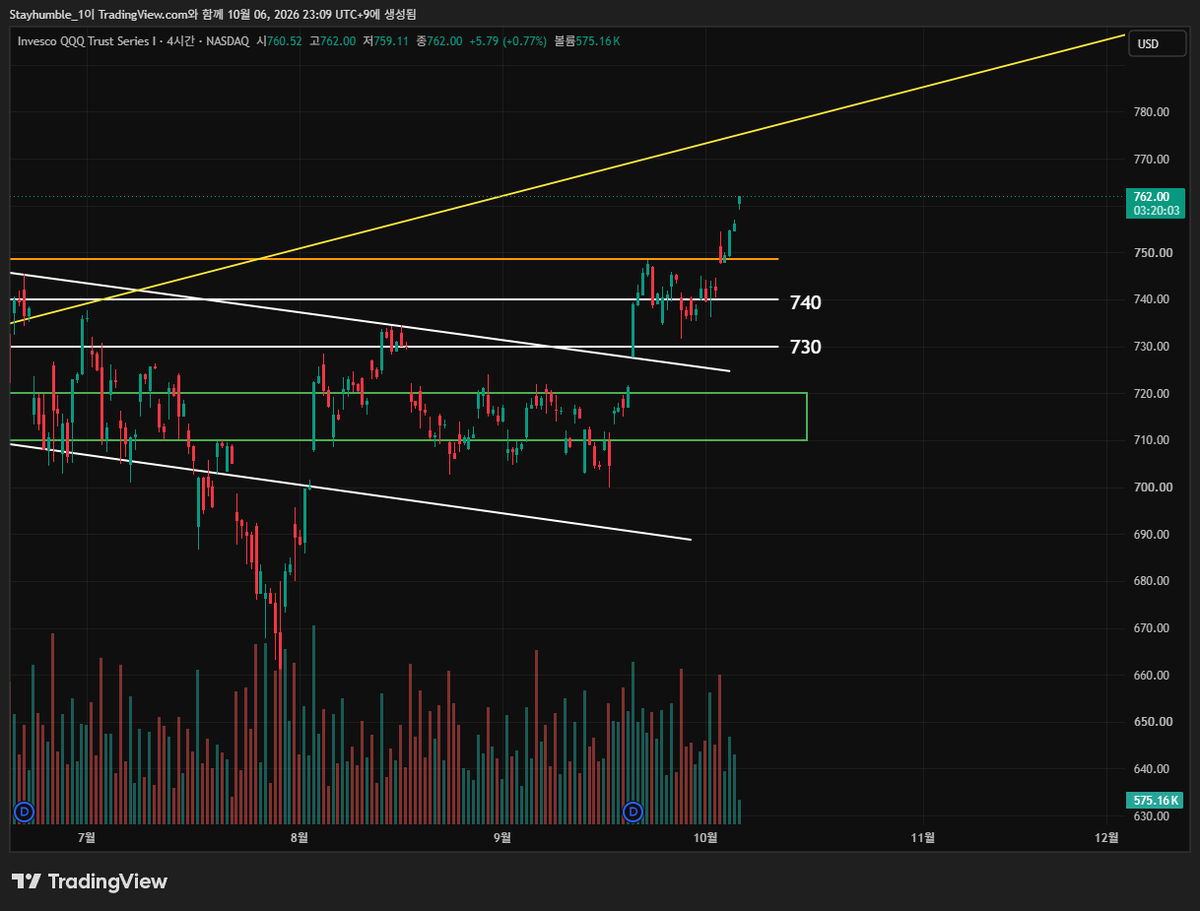Click the 11월 time axis label
This screenshot has height=911, width=1200.
click(x=925, y=837)
